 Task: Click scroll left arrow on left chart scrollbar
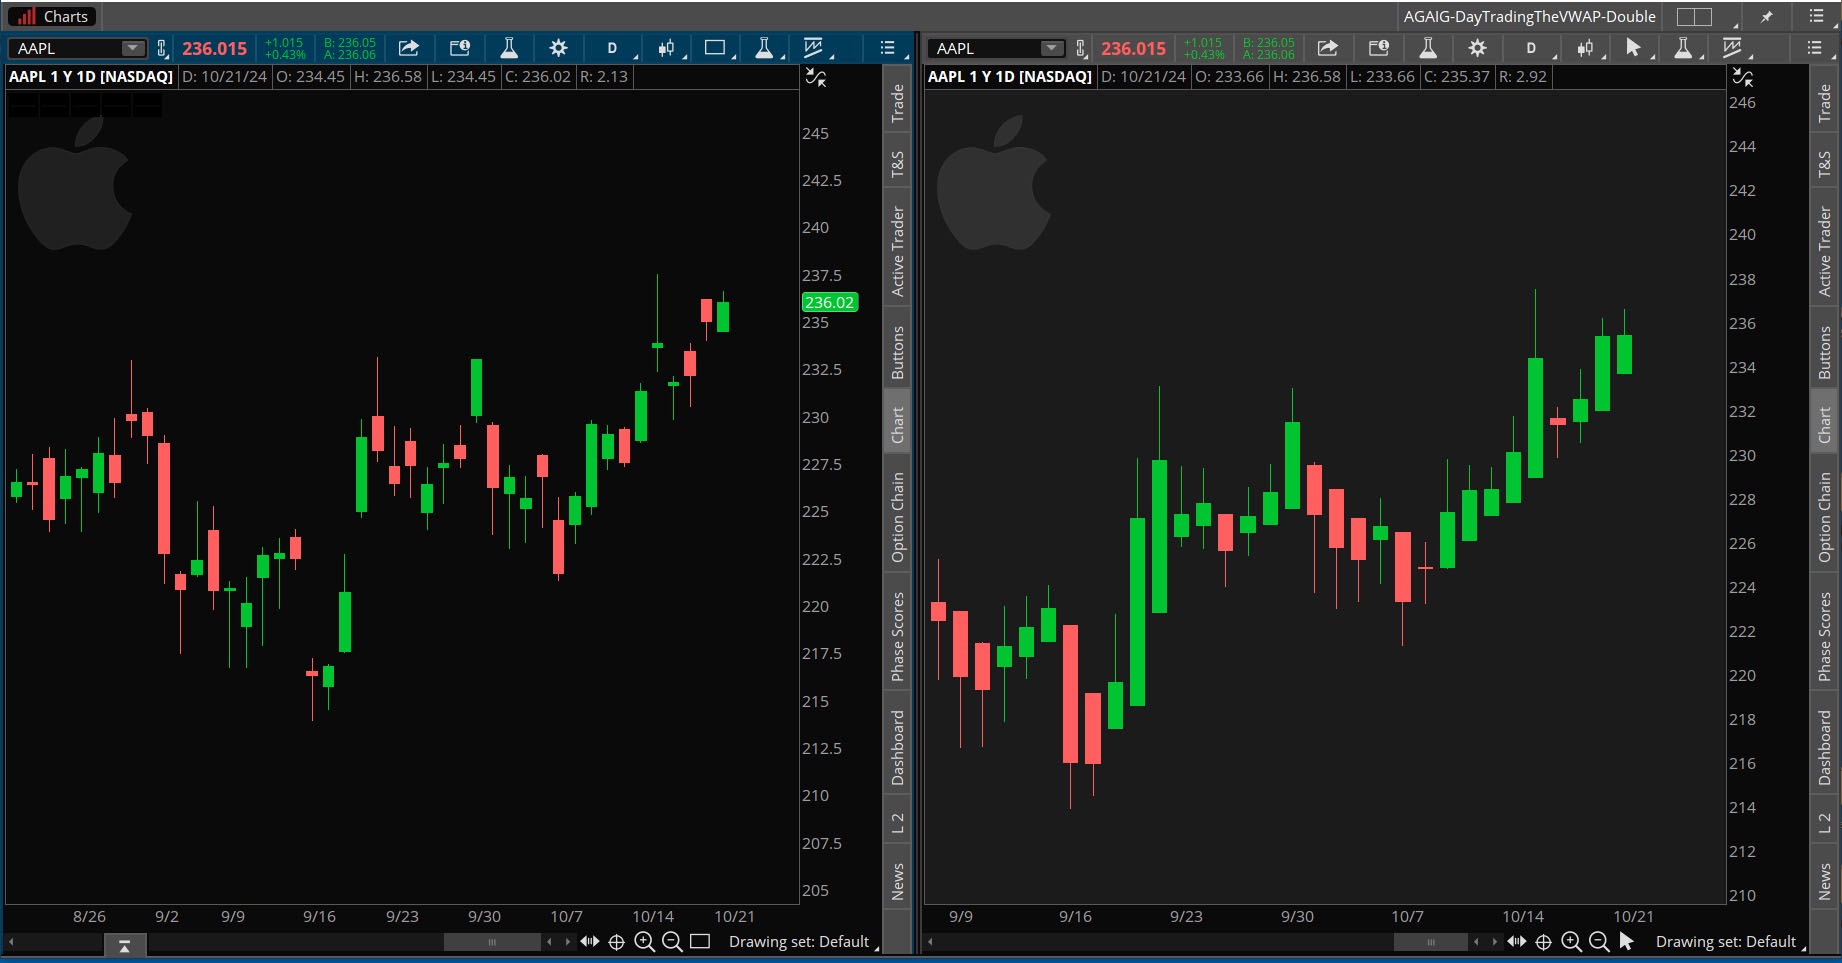(11, 942)
